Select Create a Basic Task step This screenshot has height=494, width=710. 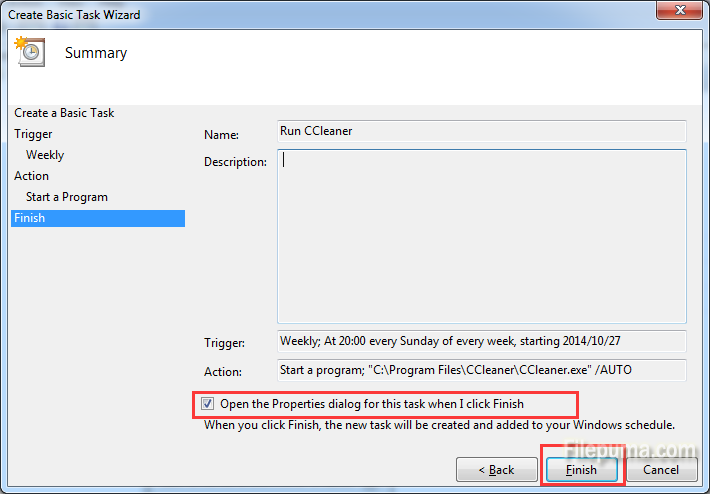pyautogui.click(x=64, y=113)
